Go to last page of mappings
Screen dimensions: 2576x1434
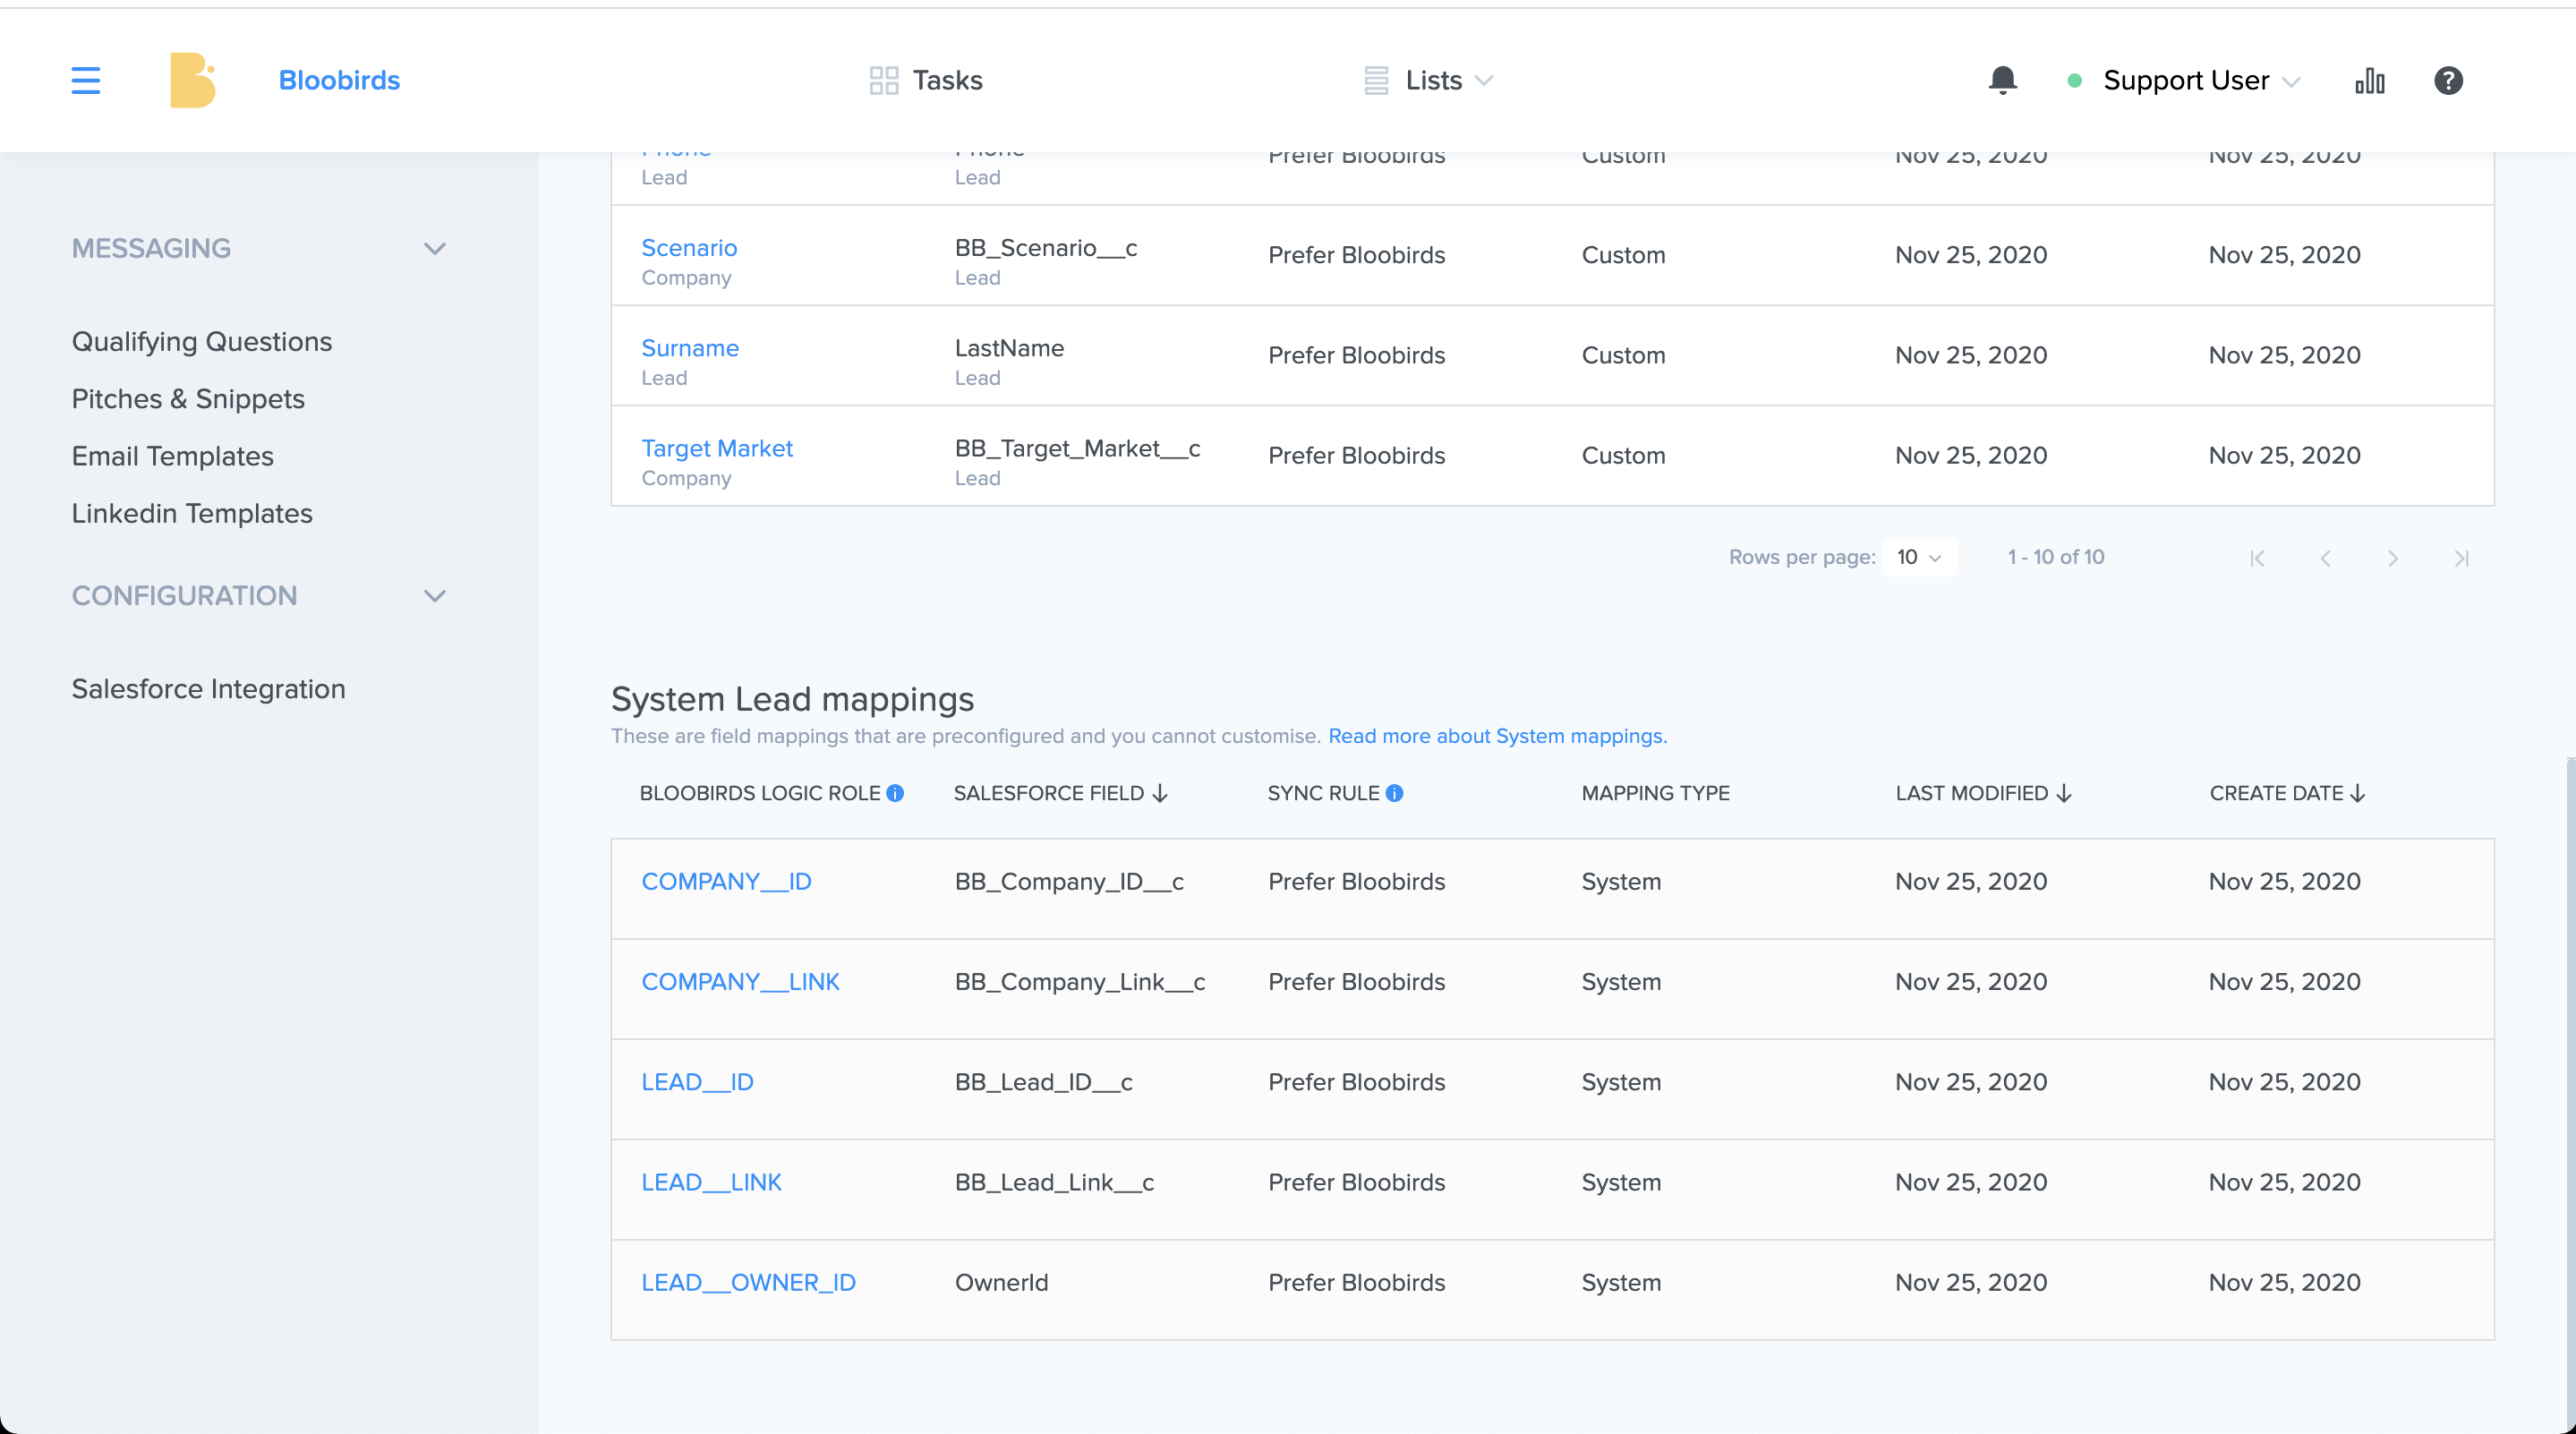click(2461, 558)
